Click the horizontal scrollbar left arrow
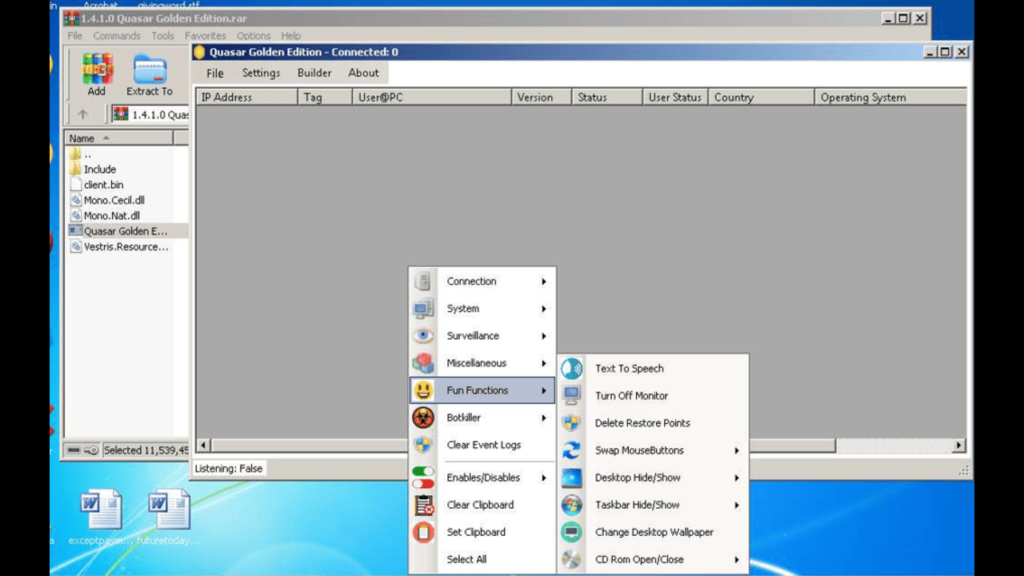Image resolution: width=1024 pixels, height=576 pixels. coord(204,445)
